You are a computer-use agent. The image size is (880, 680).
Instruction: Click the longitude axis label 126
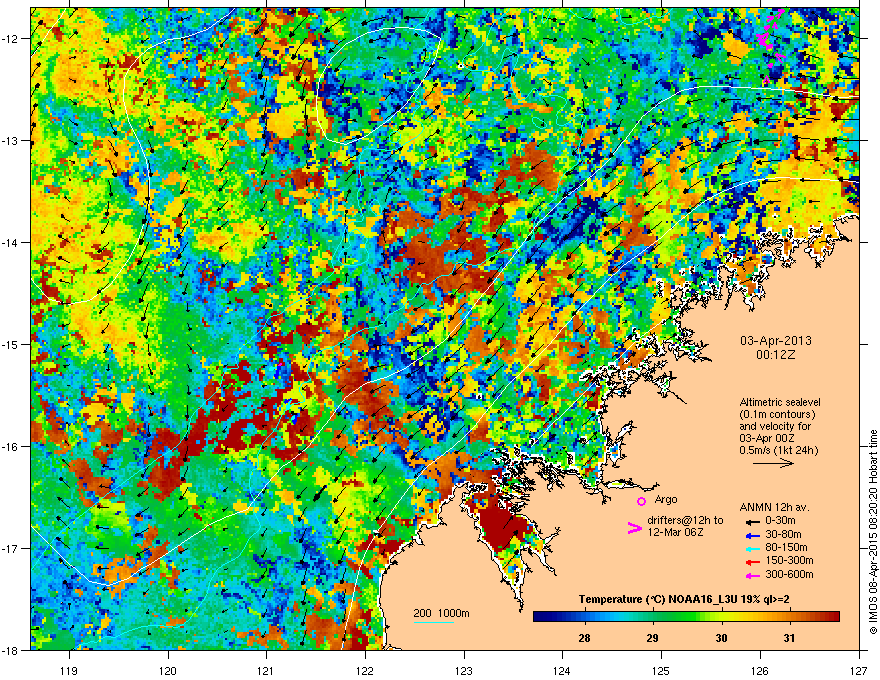pos(760,670)
